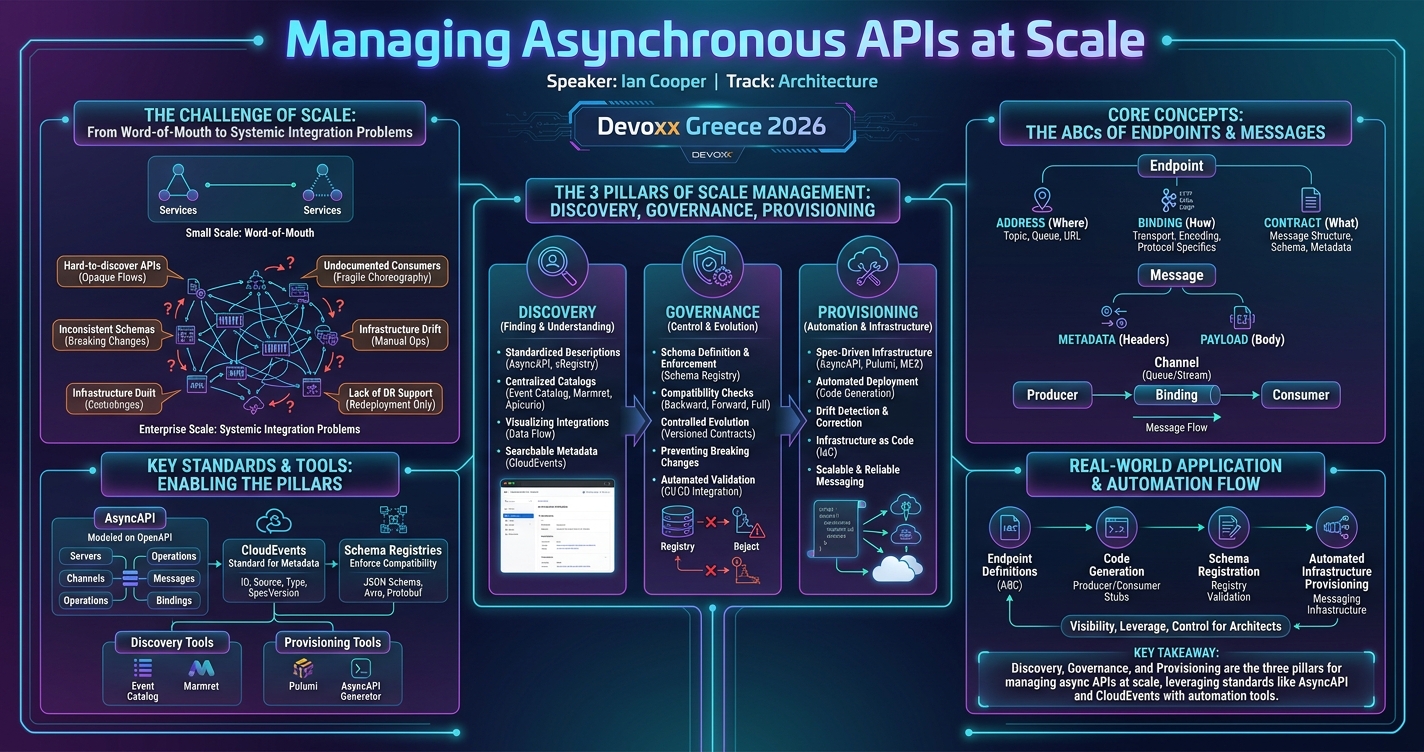Click the Undocumented Consumers callout
The image size is (1424, 752).
(381, 272)
